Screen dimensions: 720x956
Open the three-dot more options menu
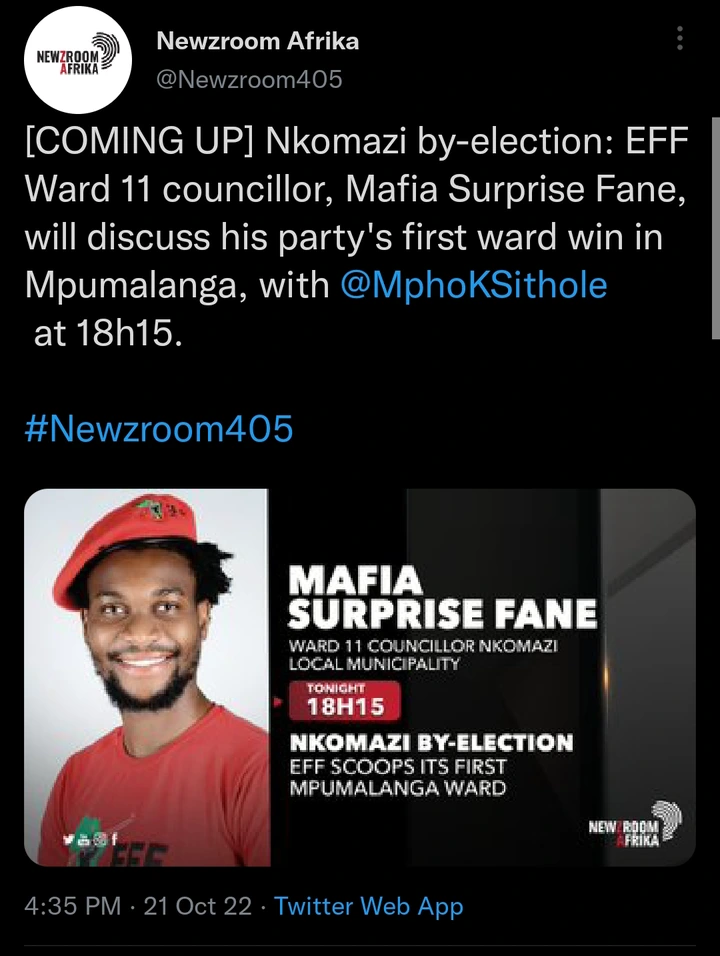(680, 38)
